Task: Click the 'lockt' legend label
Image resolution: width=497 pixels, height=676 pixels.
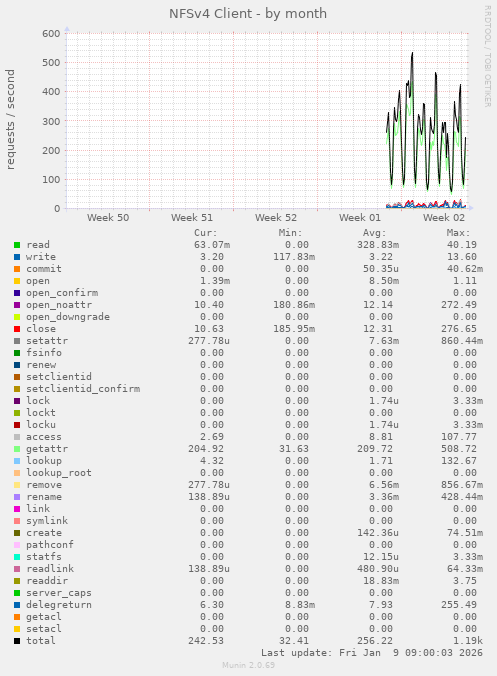Action: coord(41,413)
